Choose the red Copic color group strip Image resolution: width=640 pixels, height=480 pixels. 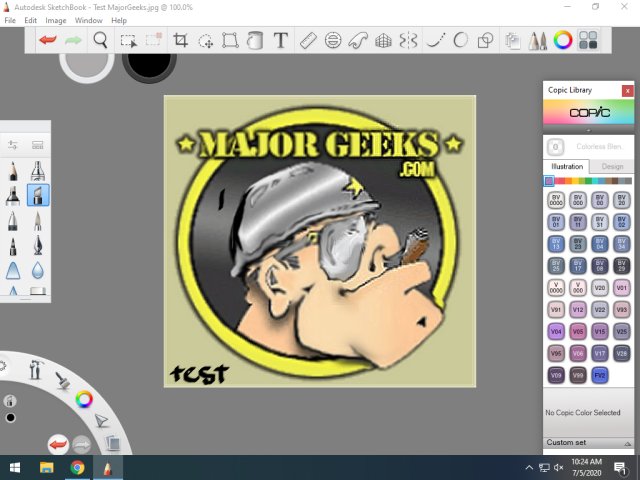[561, 180]
